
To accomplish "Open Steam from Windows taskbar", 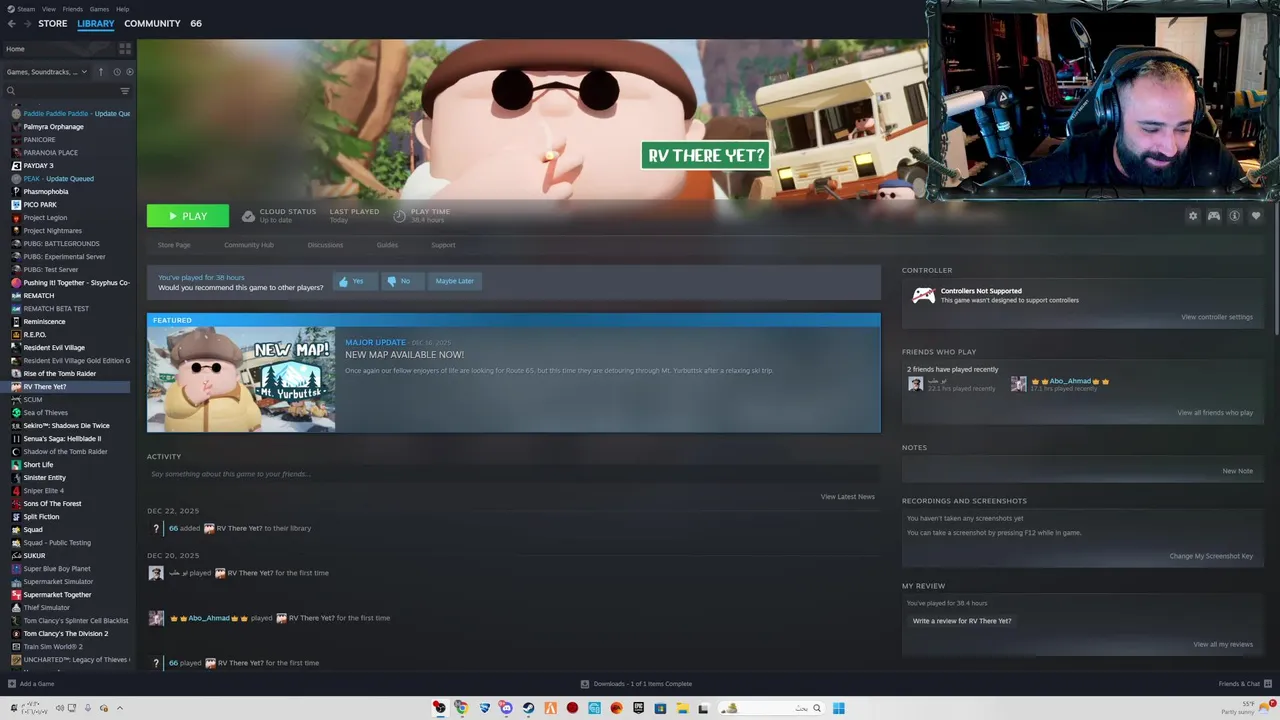I will pos(528,708).
